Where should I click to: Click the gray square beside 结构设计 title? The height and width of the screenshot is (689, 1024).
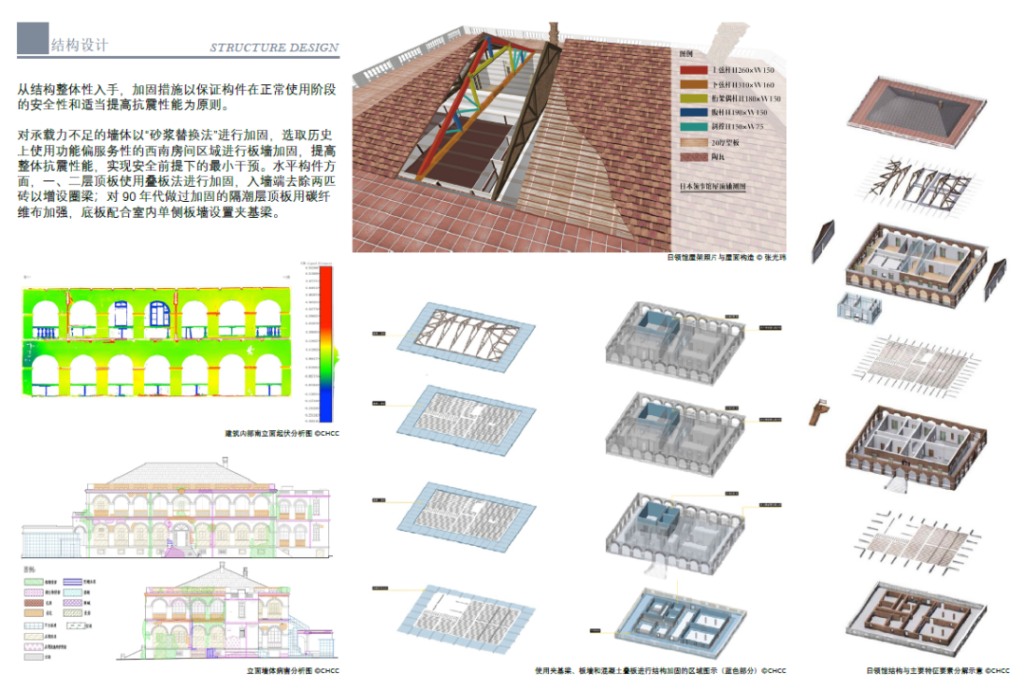coord(32,38)
